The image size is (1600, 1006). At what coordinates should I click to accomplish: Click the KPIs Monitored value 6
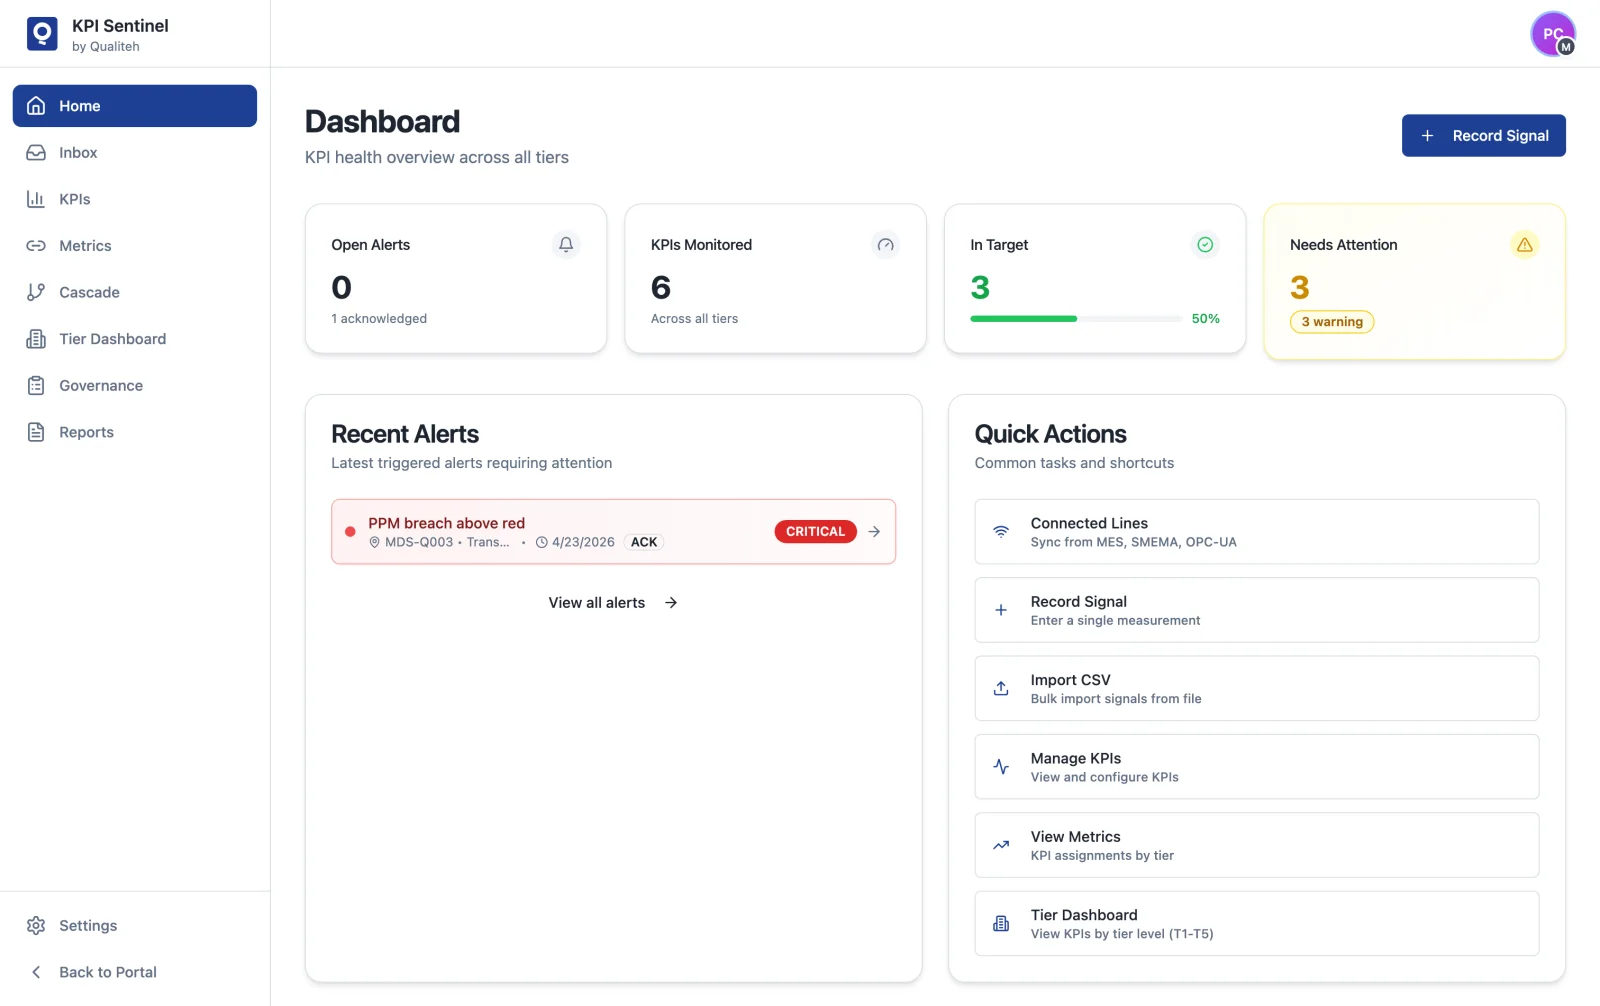pyautogui.click(x=661, y=288)
